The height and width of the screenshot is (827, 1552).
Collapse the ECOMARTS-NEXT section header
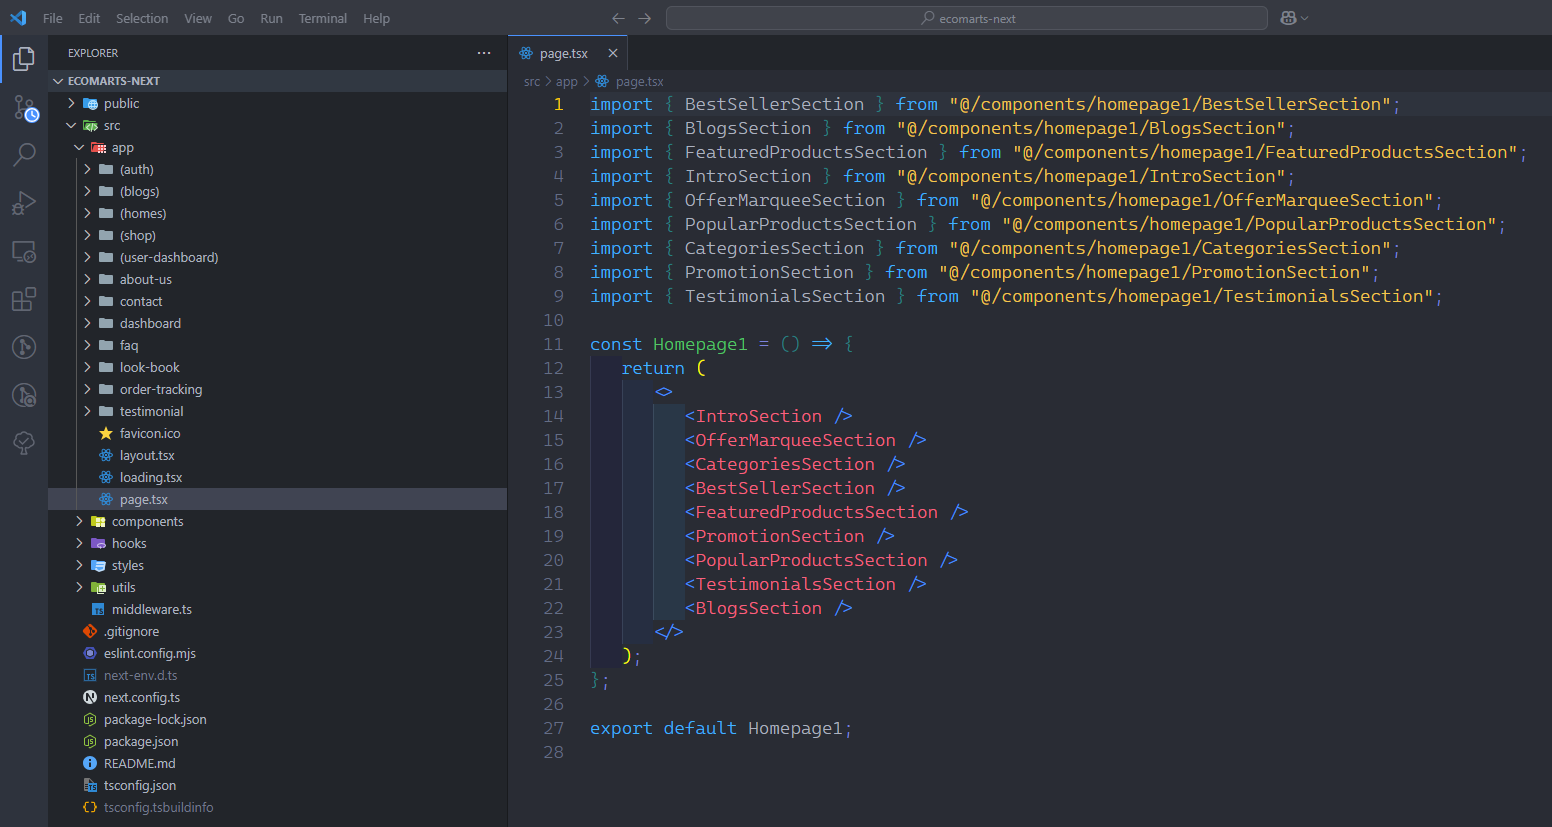pyautogui.click(x=113, y=81)
